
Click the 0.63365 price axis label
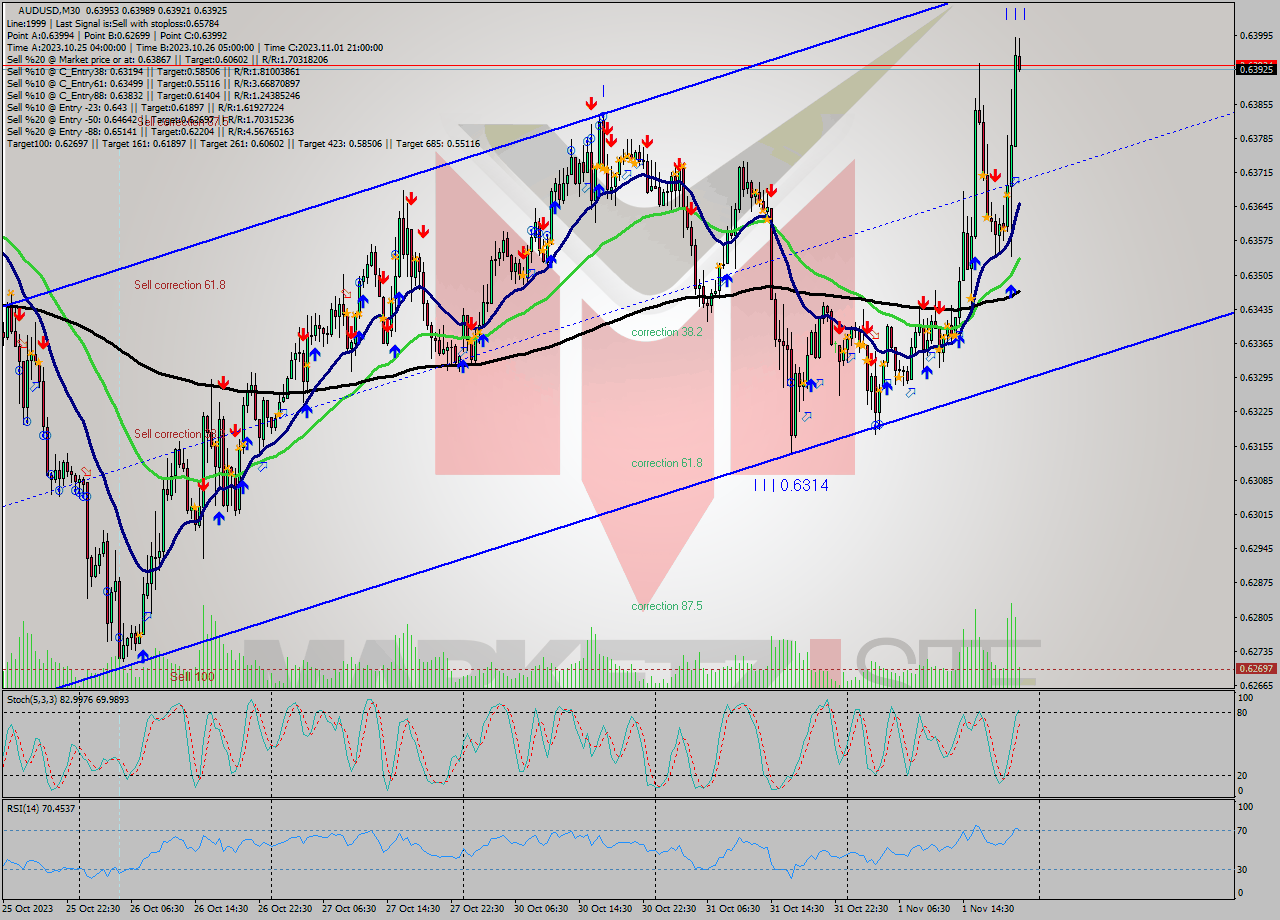tap(1256, 343)
